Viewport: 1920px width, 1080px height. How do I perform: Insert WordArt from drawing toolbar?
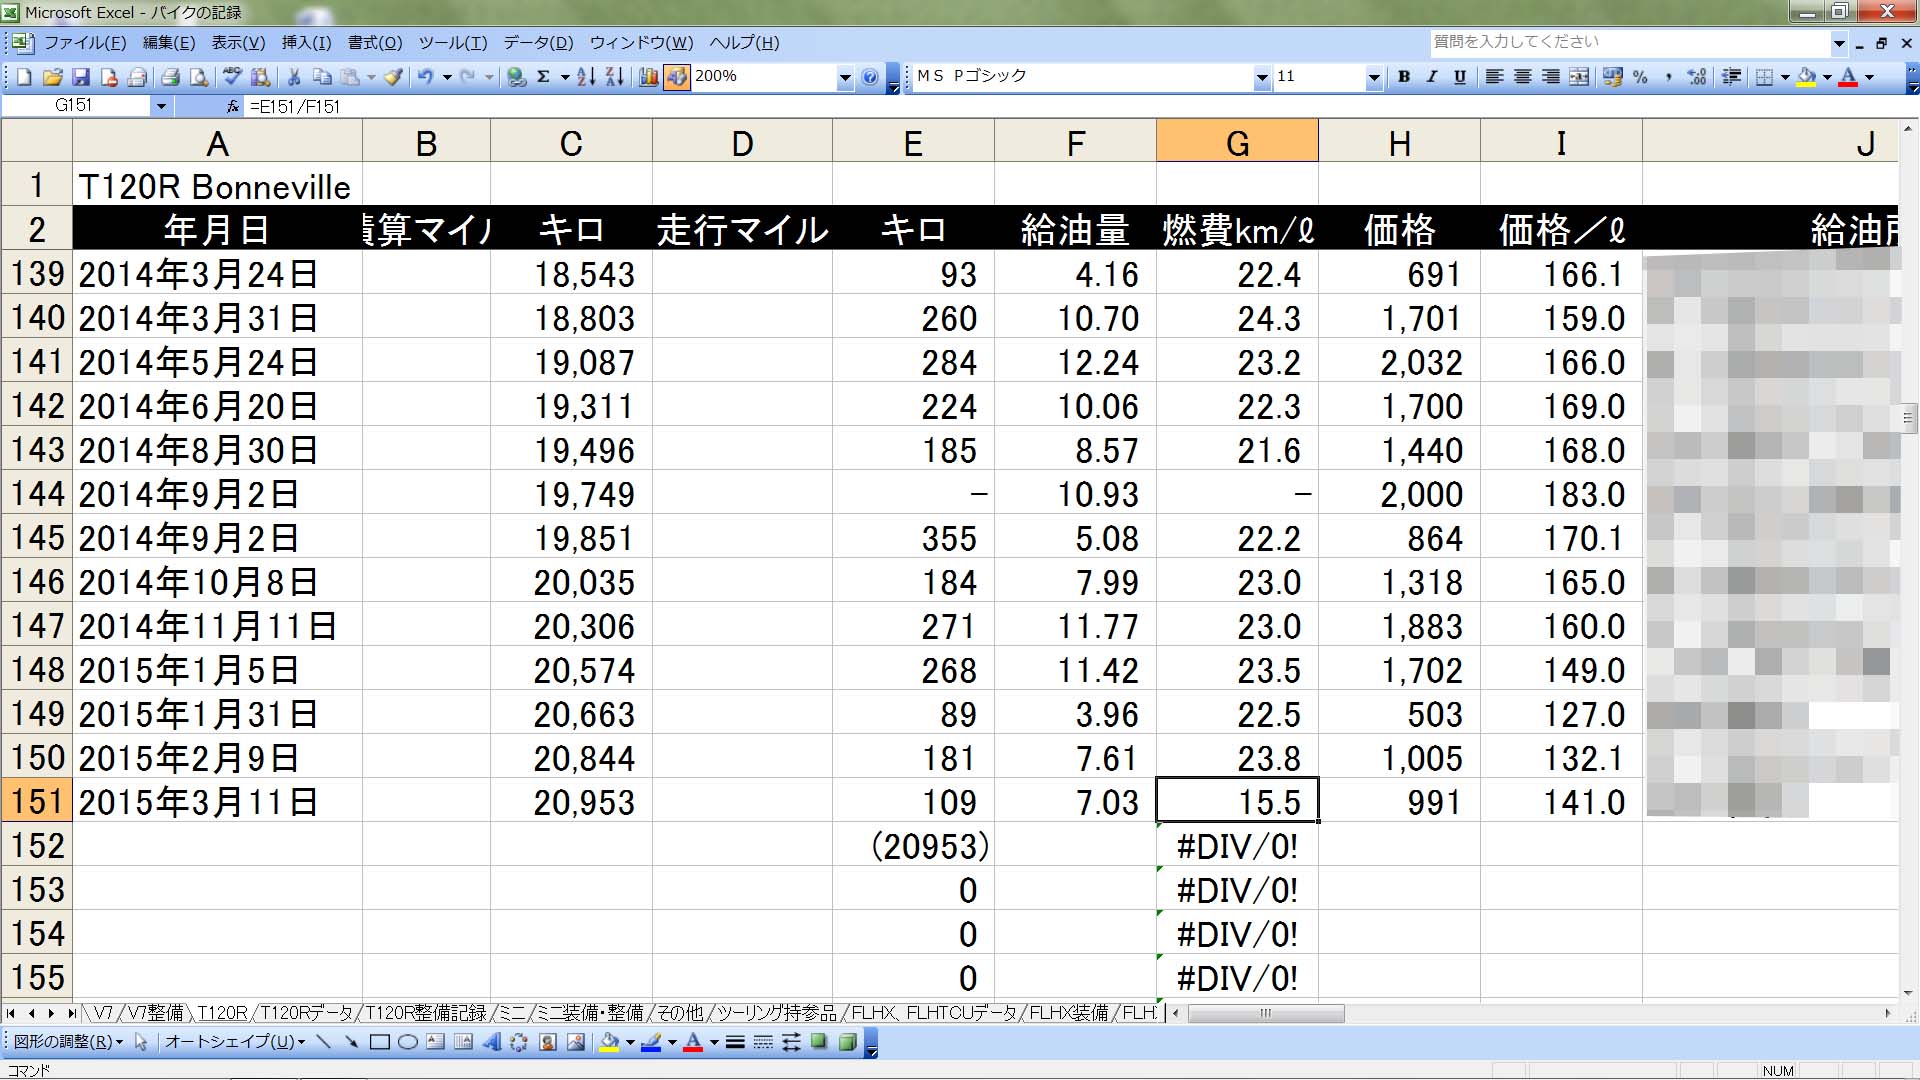(491, 1042)
